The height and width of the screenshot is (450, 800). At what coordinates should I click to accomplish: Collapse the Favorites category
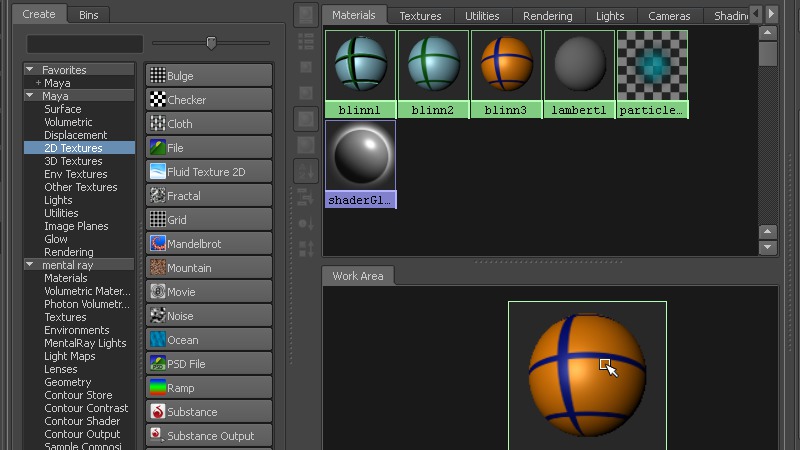click(x=30, y=70)
